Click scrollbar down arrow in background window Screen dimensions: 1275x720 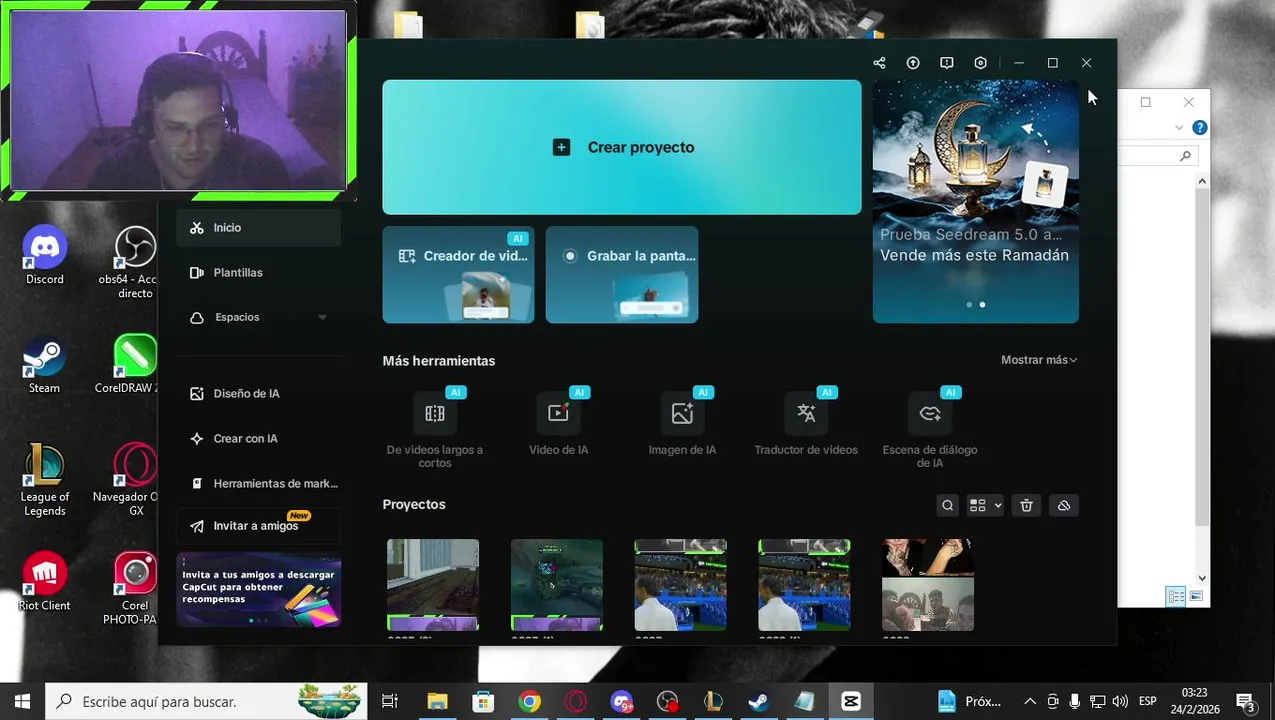[1202, 578]
